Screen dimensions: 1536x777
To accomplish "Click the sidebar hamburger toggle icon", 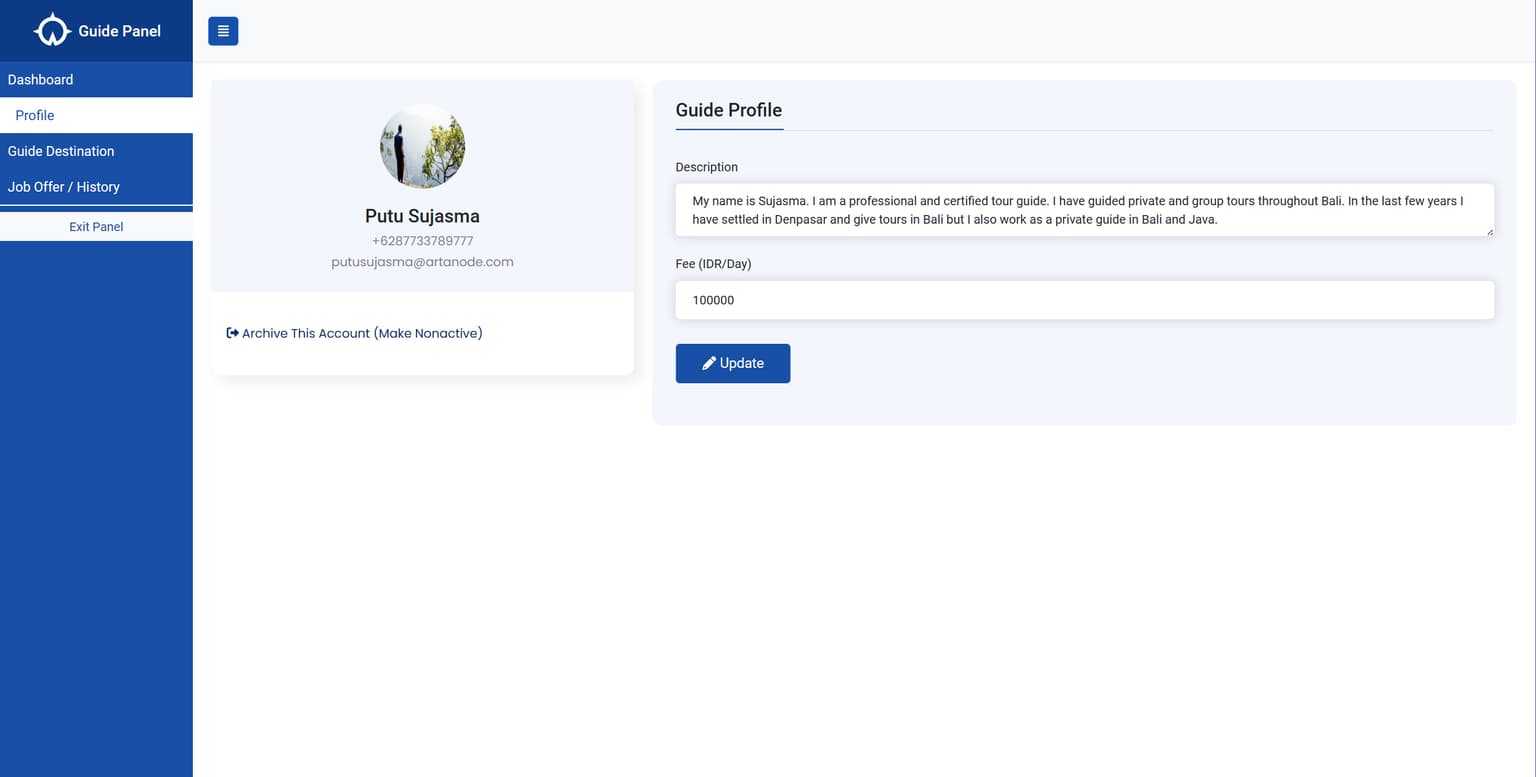I will pyautogui.click(x=222, y=31).
